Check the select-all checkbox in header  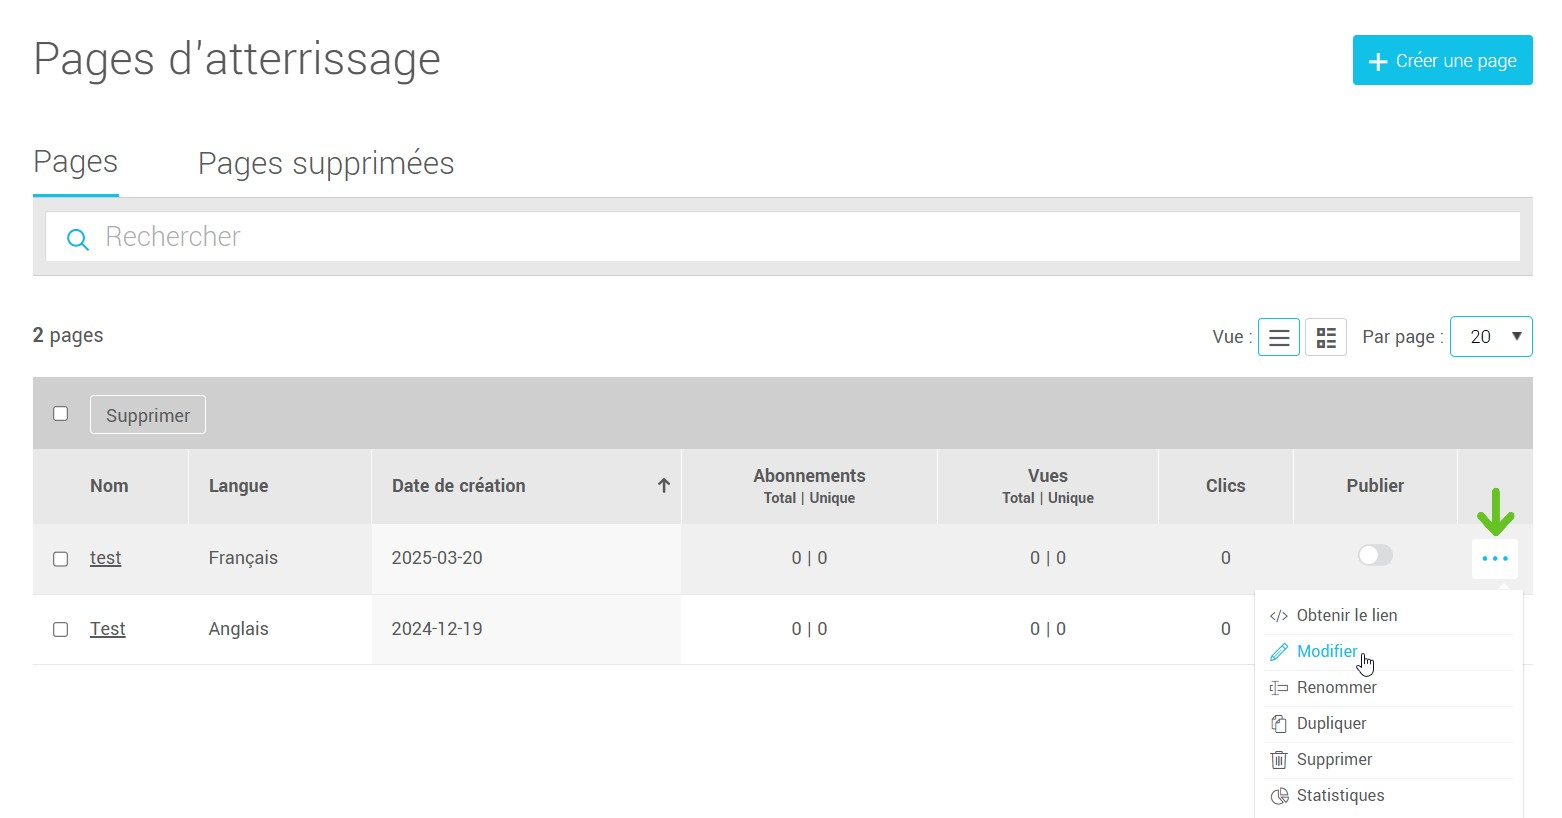[x=61, y=414]
